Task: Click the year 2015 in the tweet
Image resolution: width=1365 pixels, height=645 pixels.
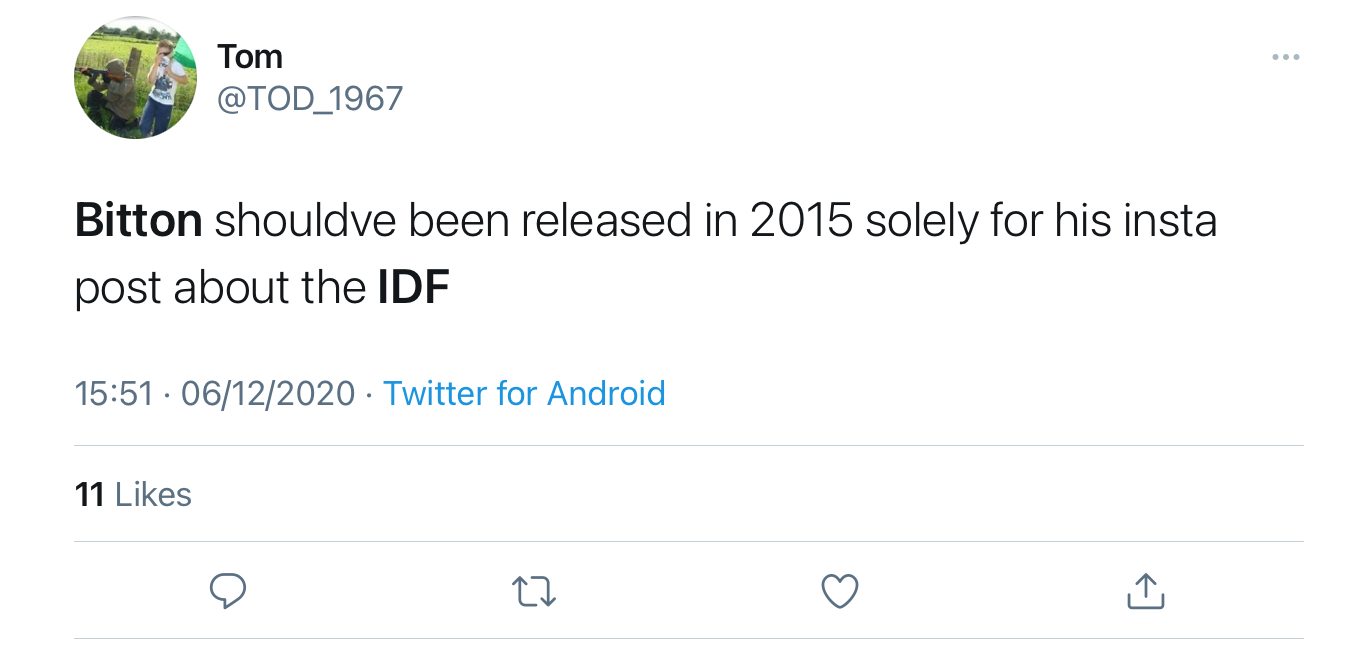Action: (802, 221)
